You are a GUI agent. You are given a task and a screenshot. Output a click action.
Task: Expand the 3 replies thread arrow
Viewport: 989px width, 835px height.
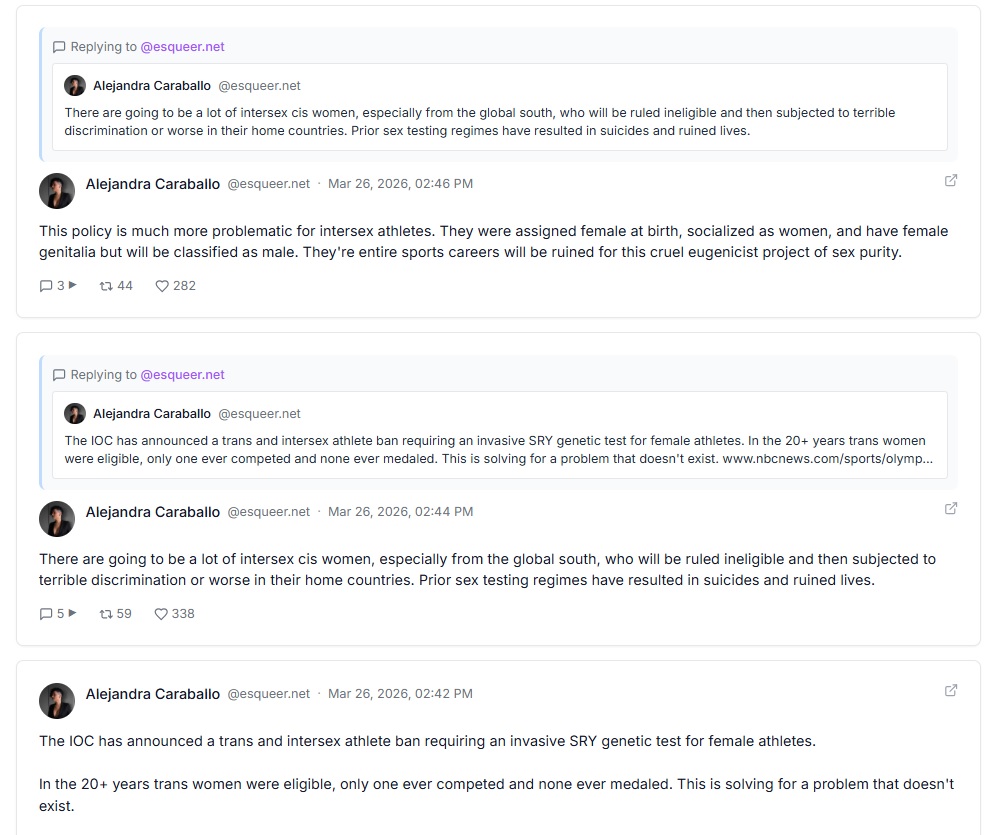[x=72, y=286]
